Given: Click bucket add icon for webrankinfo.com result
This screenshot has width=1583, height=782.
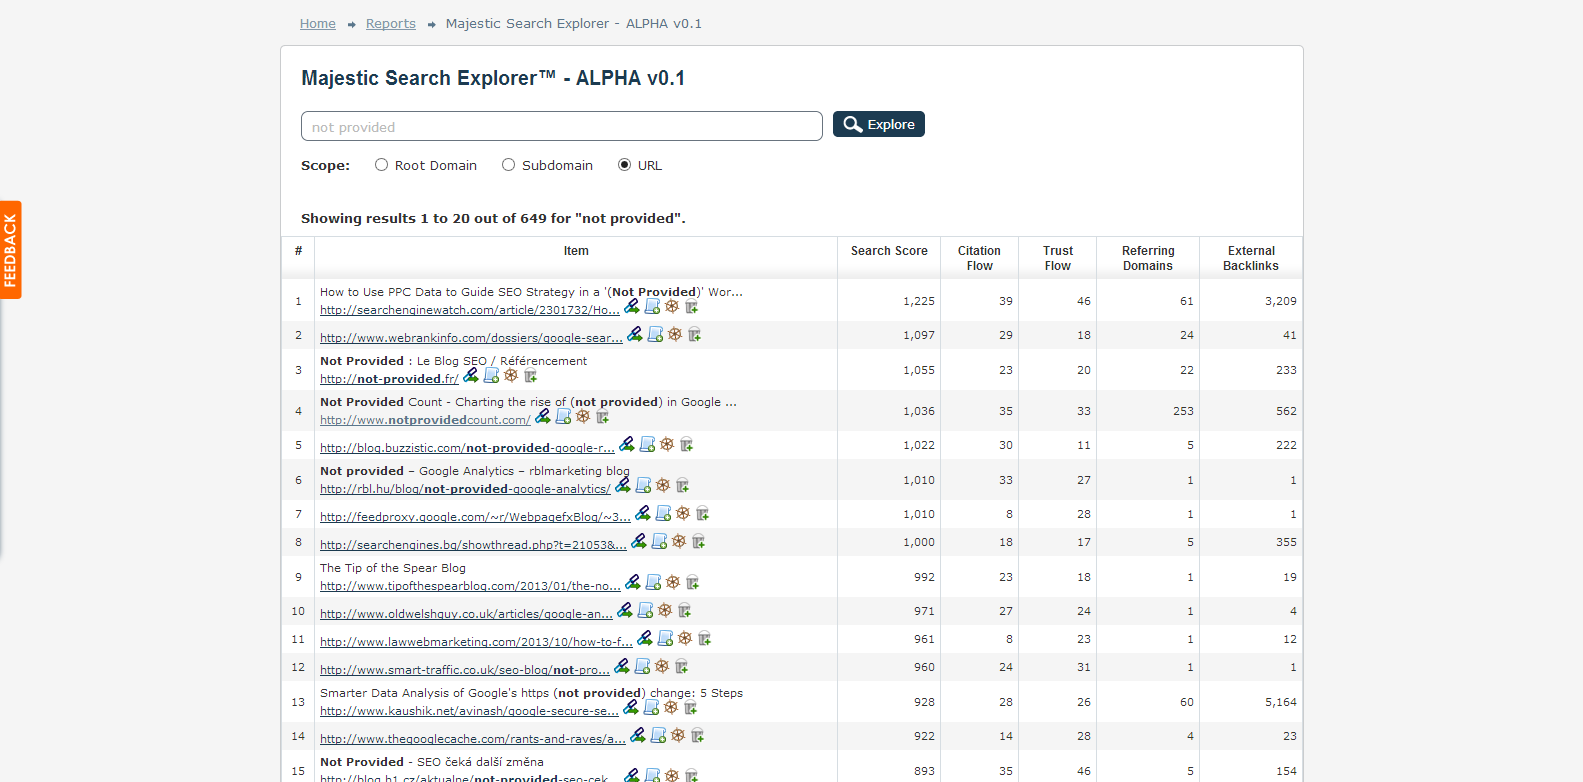Looking at the screenshot, I should coord(694,335).
